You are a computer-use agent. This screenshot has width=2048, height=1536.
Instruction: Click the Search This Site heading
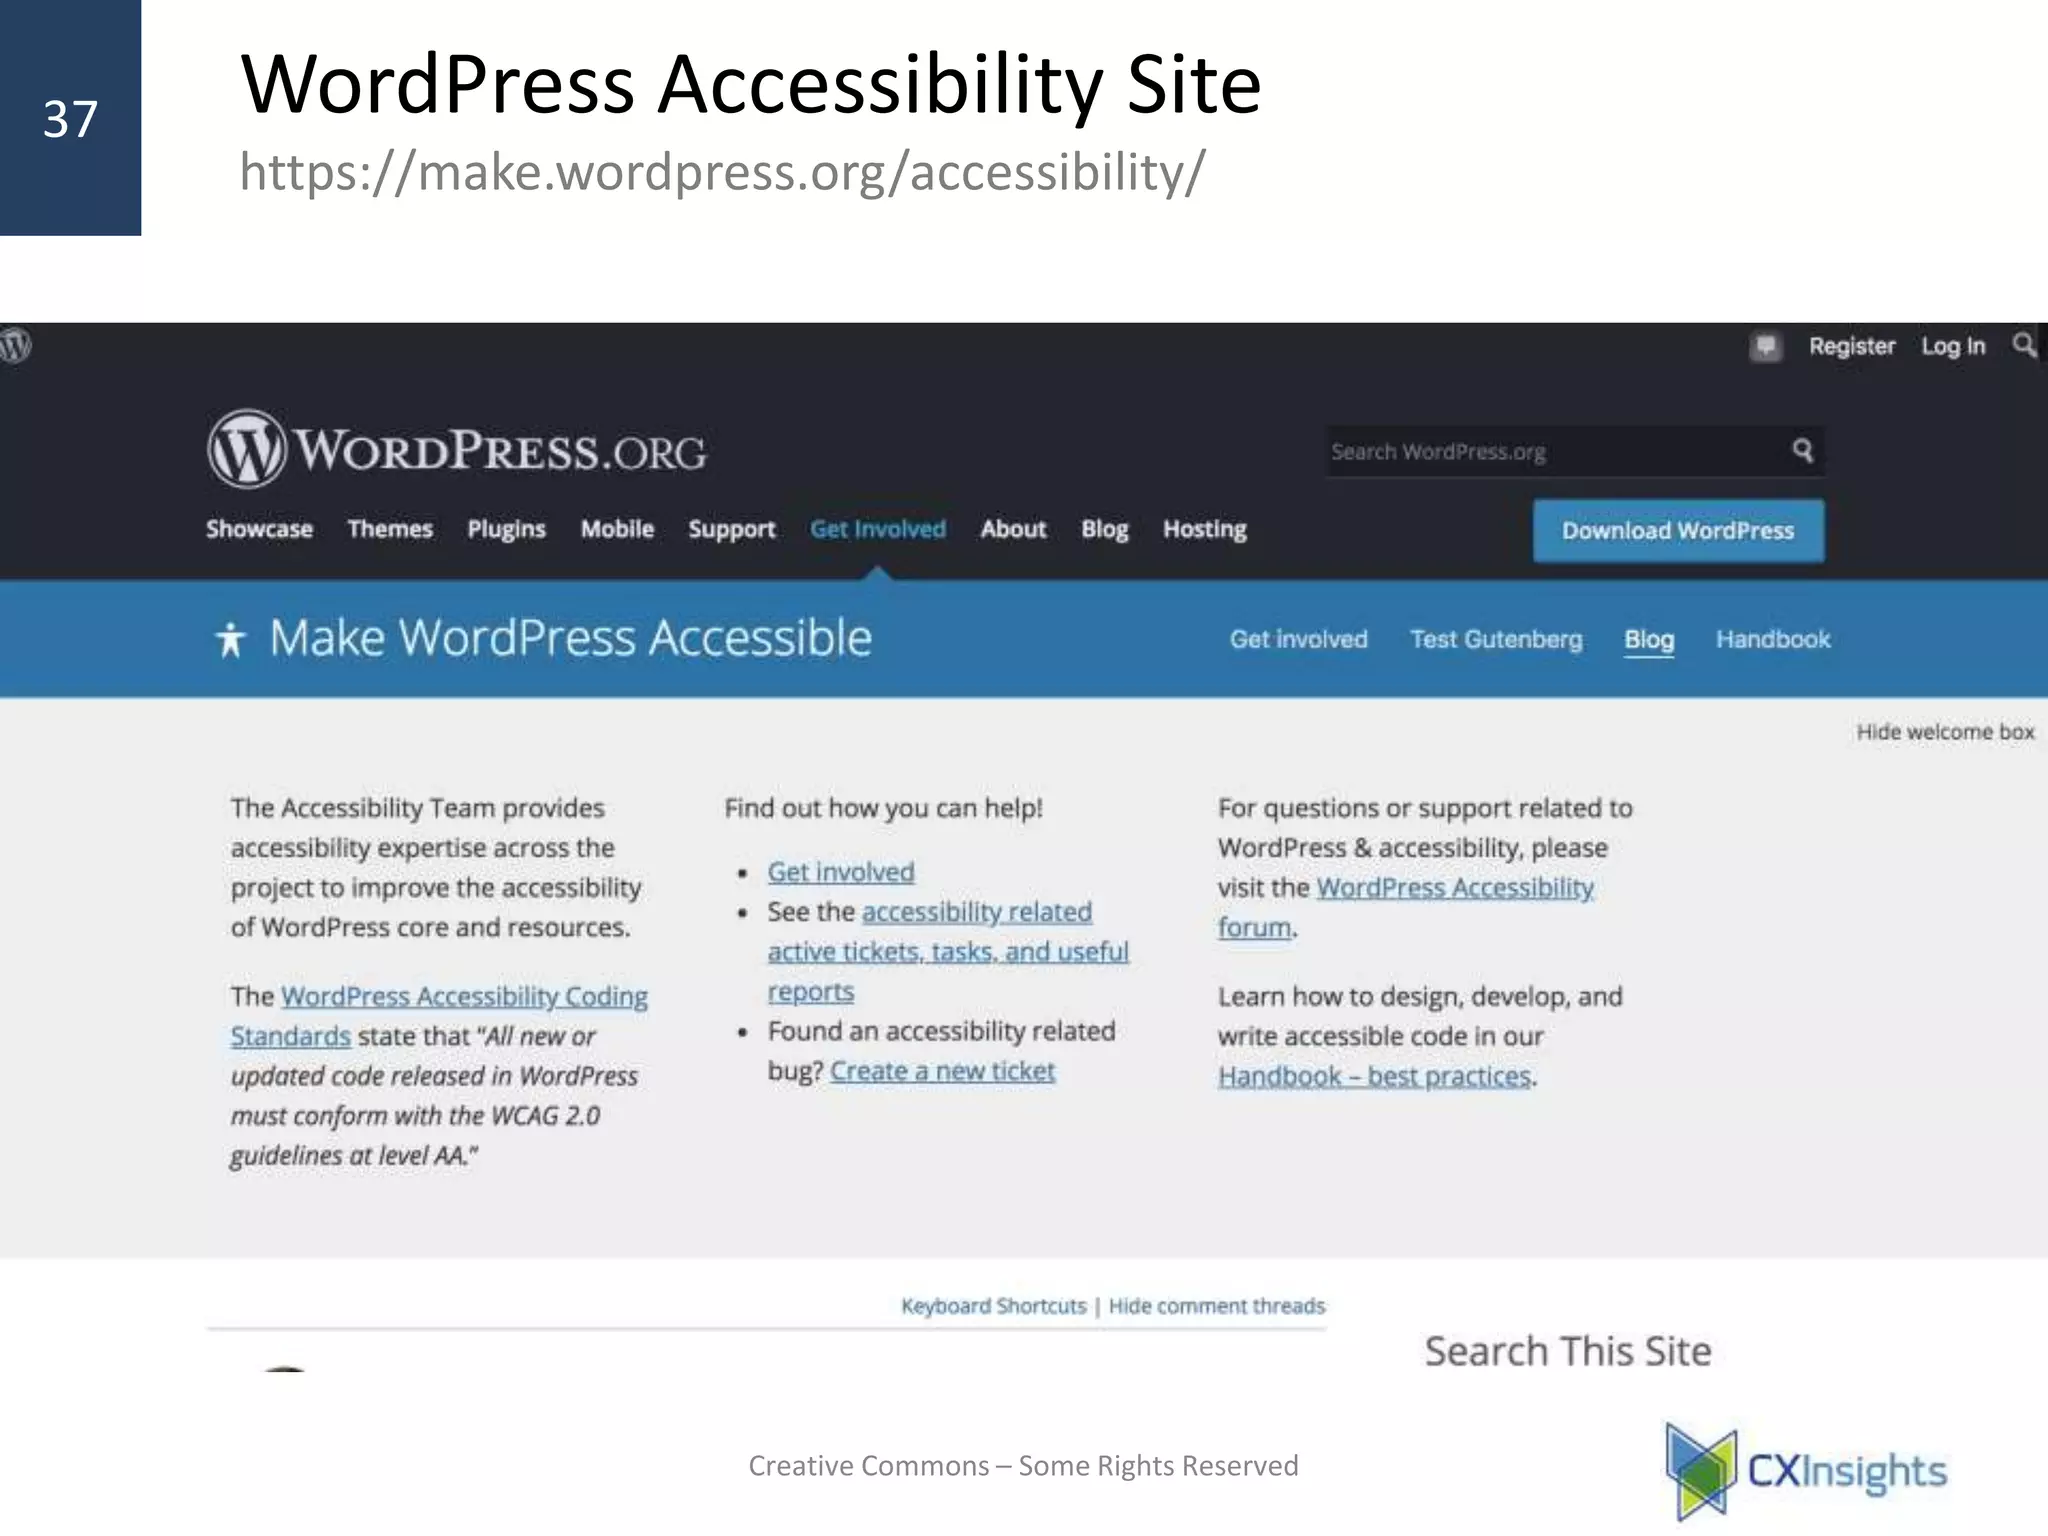(x=1568, y=1351)
